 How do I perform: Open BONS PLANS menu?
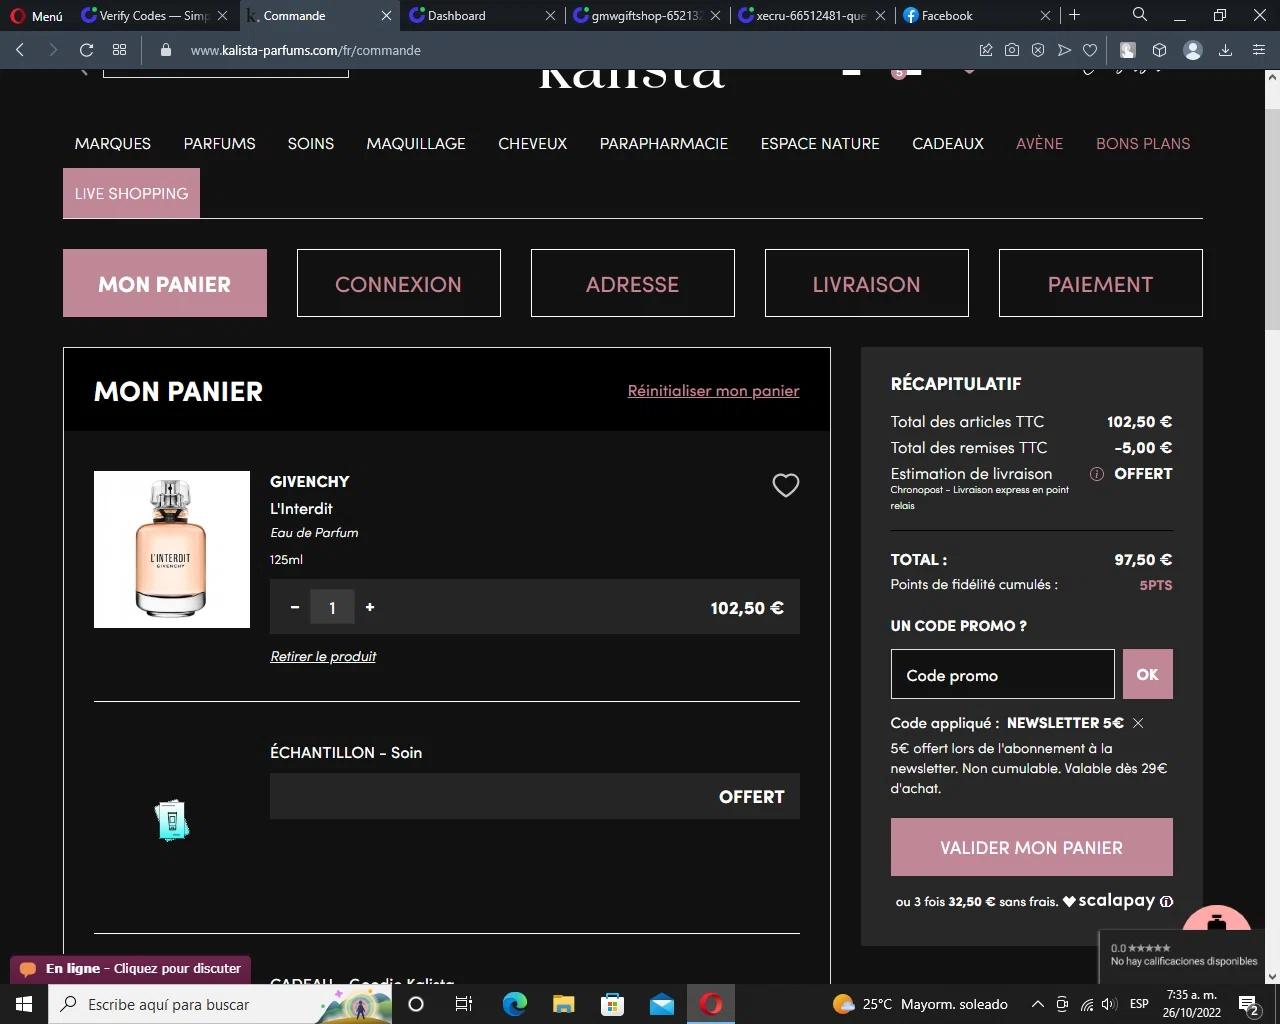(1143, 143)
